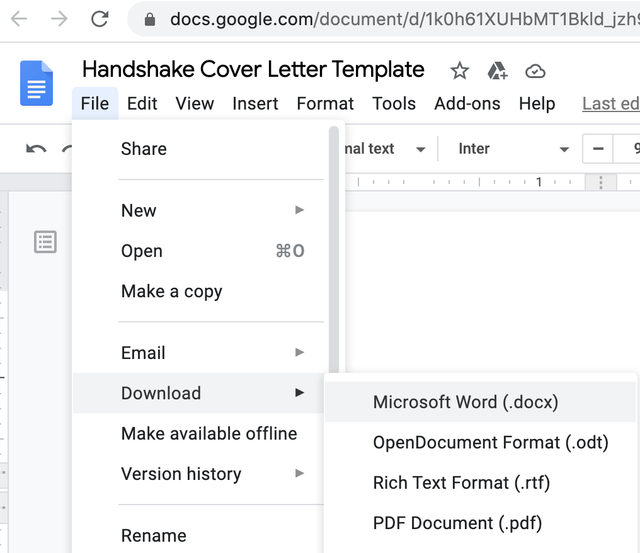Click the Google Docs home icon
The image size is (640, 553).
[36, 83]
